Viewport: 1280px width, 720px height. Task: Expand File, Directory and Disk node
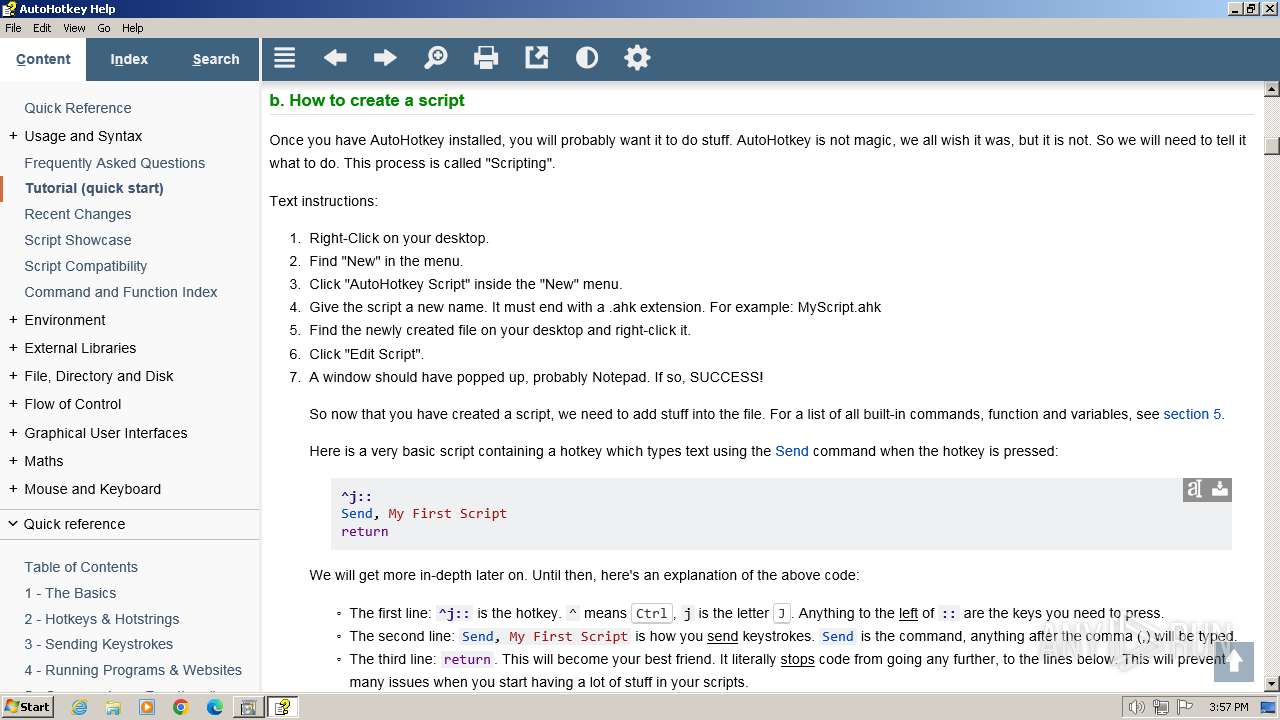coord(13,376)
